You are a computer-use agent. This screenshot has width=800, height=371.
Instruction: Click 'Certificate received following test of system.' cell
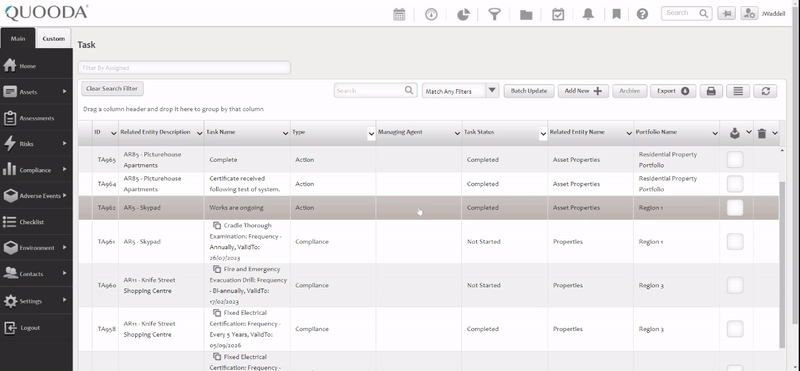248,184
